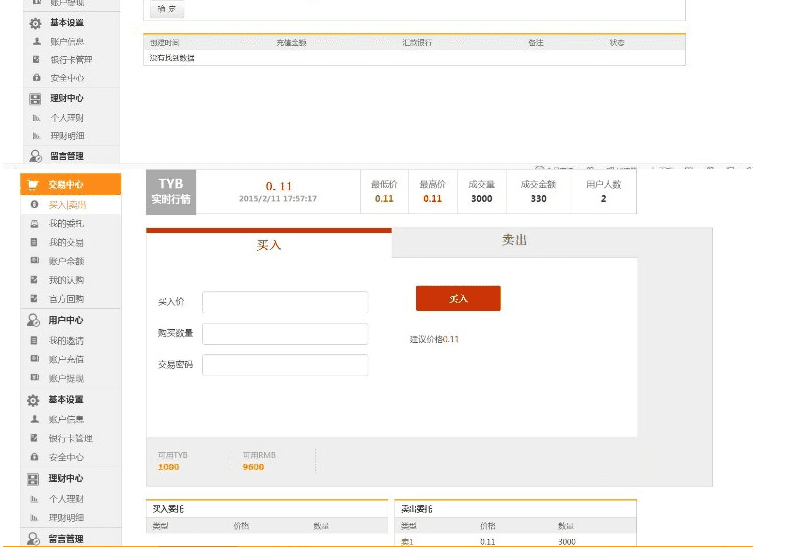Open 官方回购 in the sidebar
The height and width of the screenshot is (547, 791).
pos(67,300)
